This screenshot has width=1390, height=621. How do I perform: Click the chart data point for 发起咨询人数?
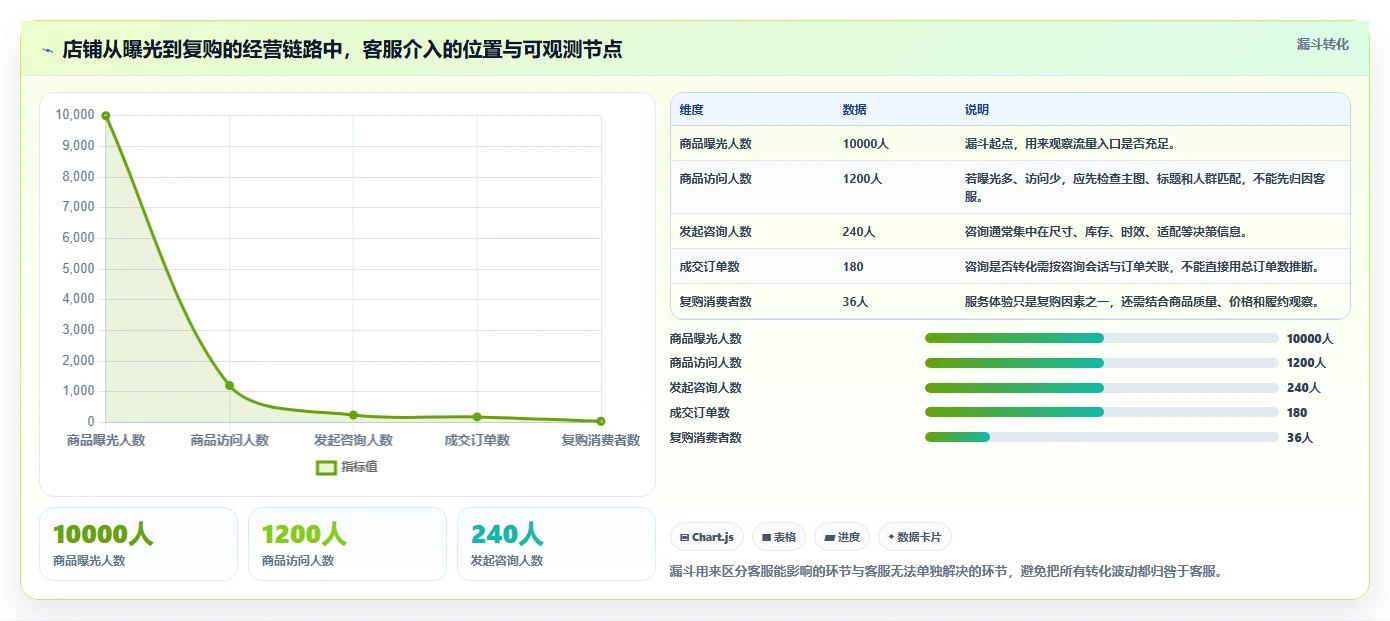pyautogui.click(x=353, y=415)
